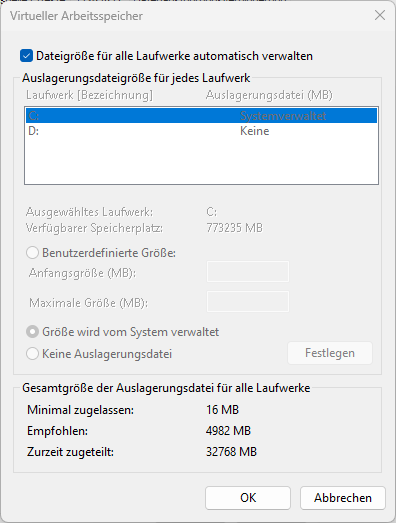This screenshot has width=396, height=523.
Task: Choose Benutzerdefinierte Größe radio option
Action: point(32,253)
